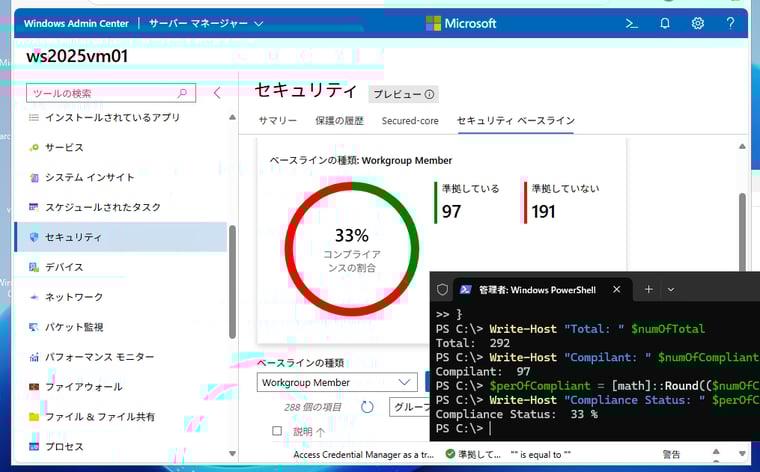Click the 警告 cell in the table row
The image size is (760, 472).
pyautogui.click(x=671, y=455)
